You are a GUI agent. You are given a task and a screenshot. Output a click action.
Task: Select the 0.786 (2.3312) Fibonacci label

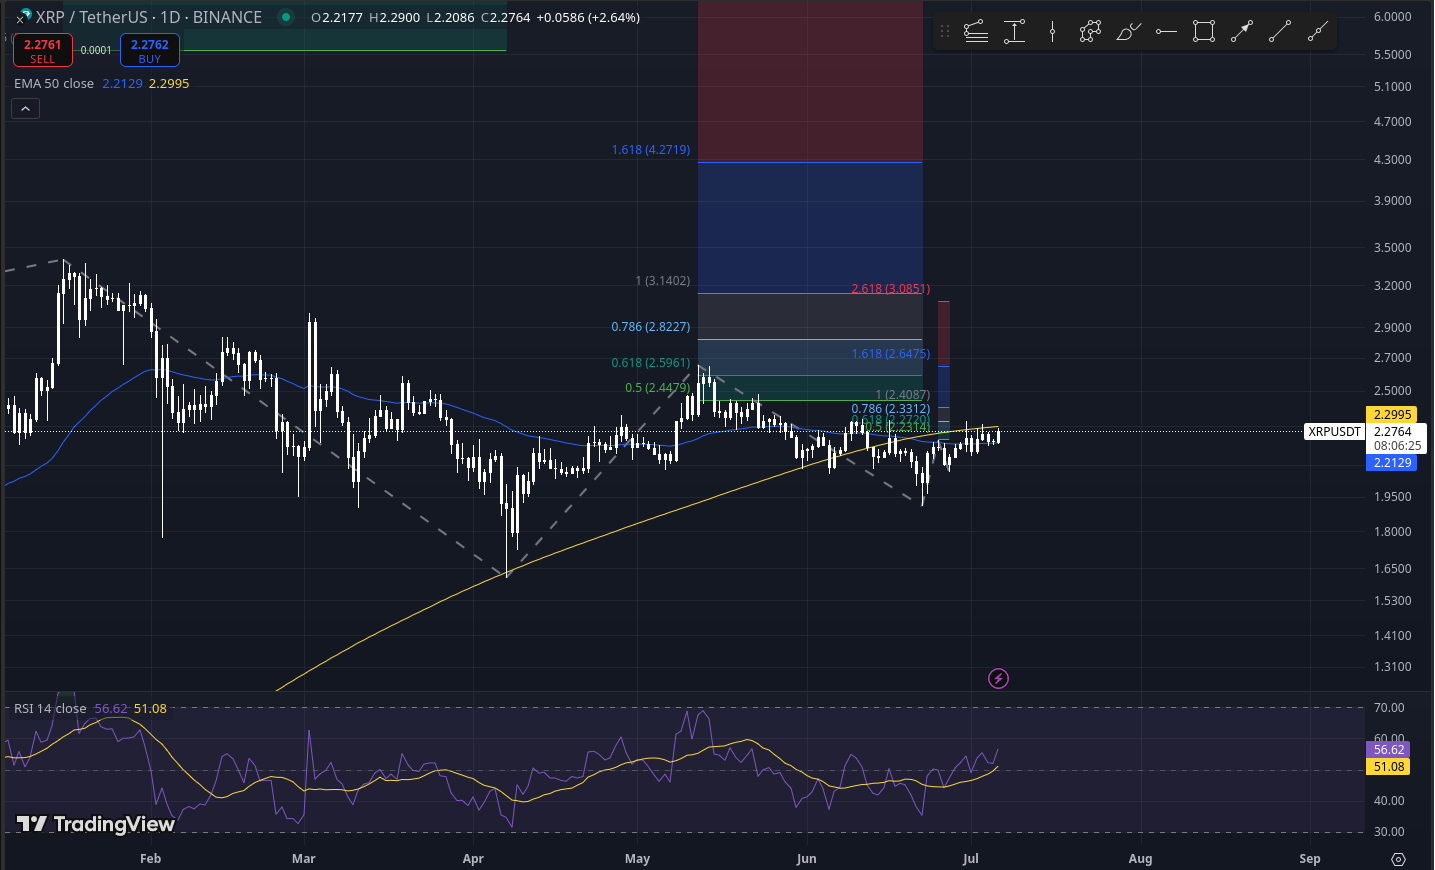click(x=891, y=409)
